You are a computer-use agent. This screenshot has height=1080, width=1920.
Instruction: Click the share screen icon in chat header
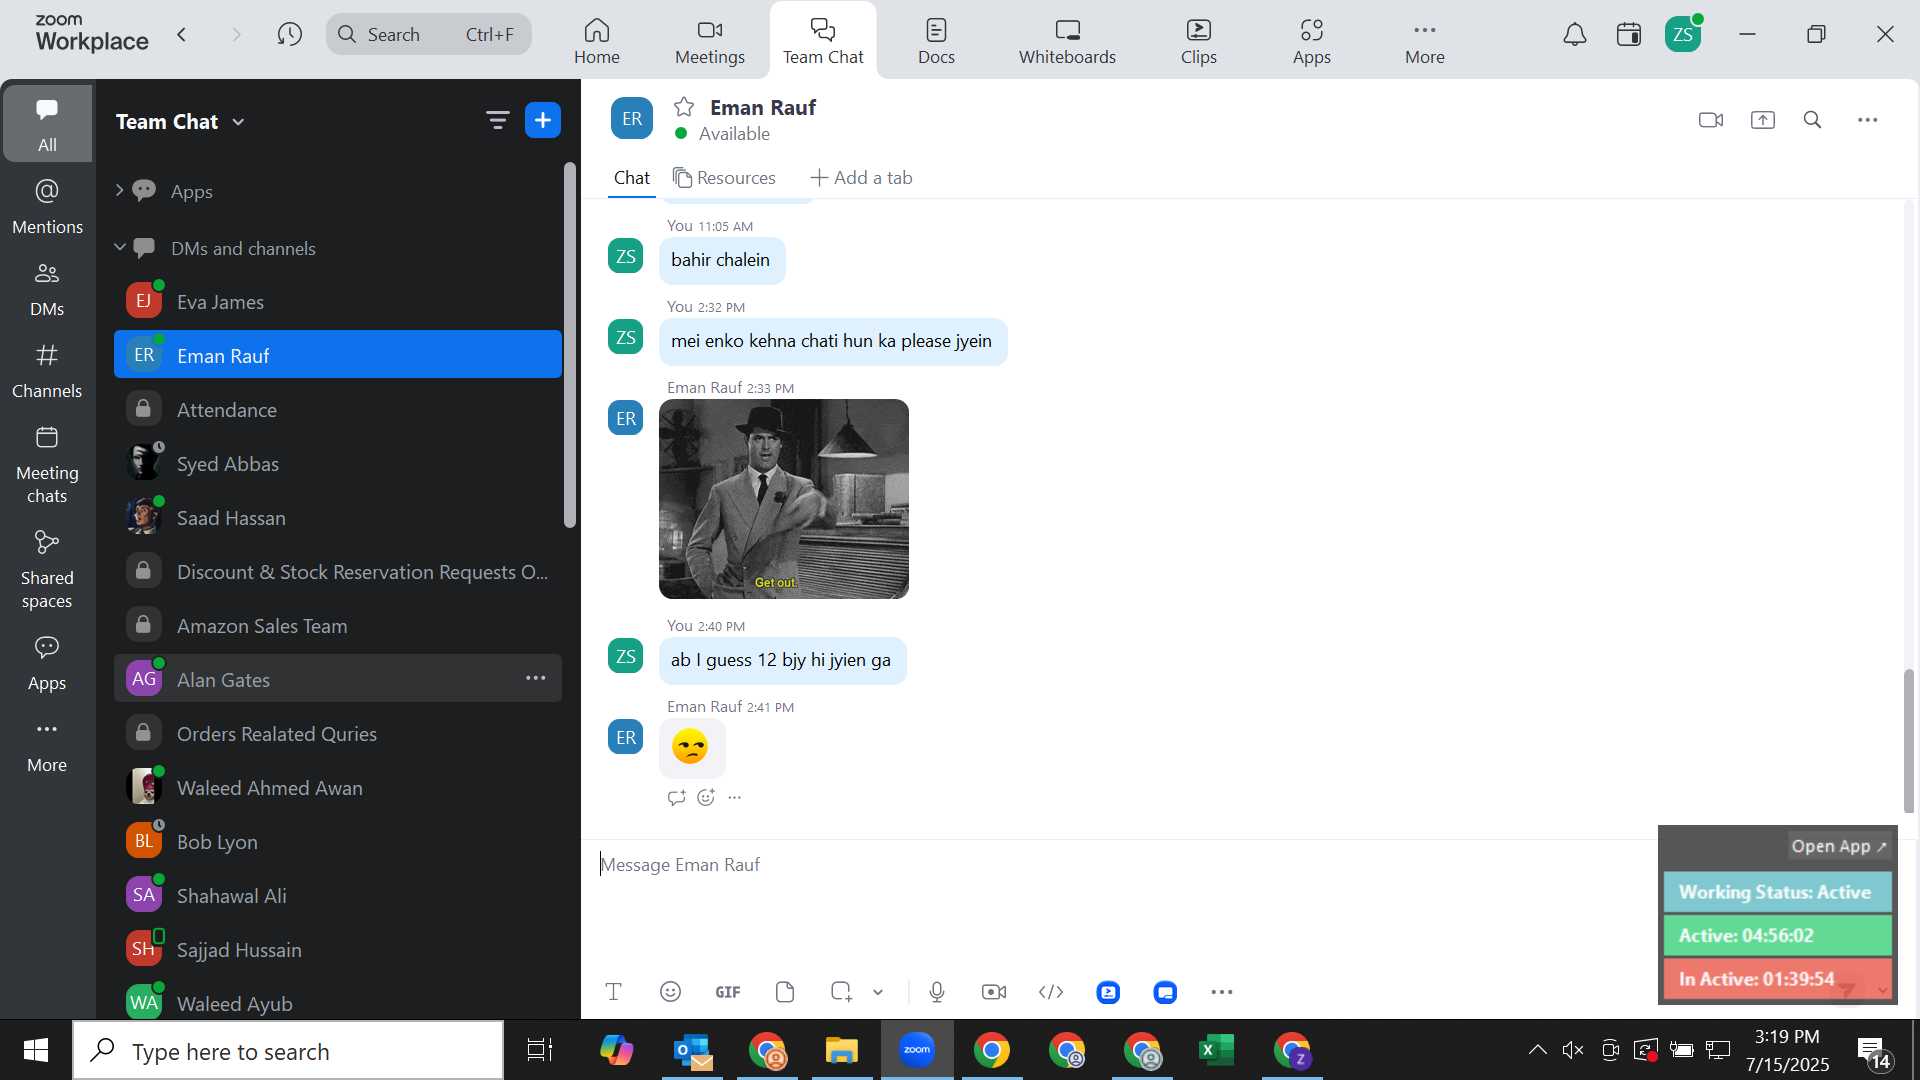point(1763,120)
